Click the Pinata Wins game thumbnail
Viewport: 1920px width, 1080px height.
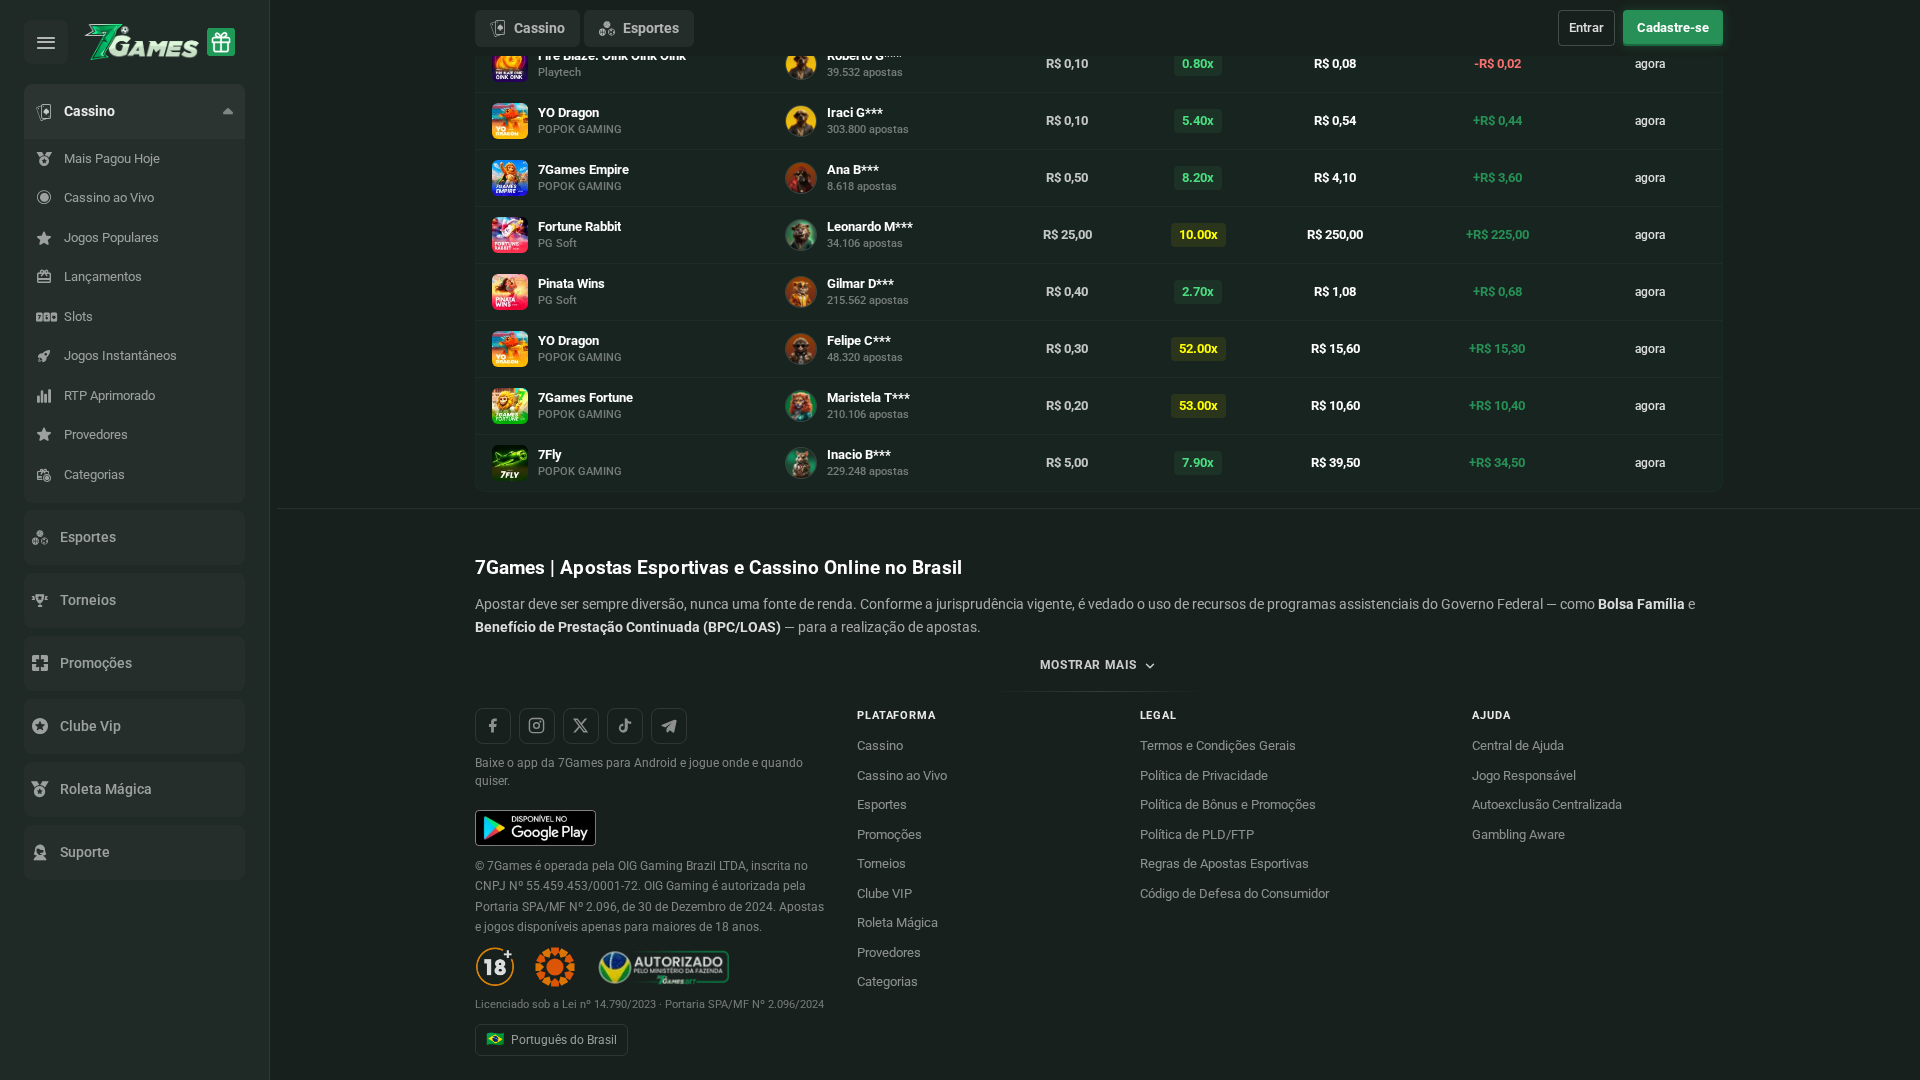tap(510, 292)
